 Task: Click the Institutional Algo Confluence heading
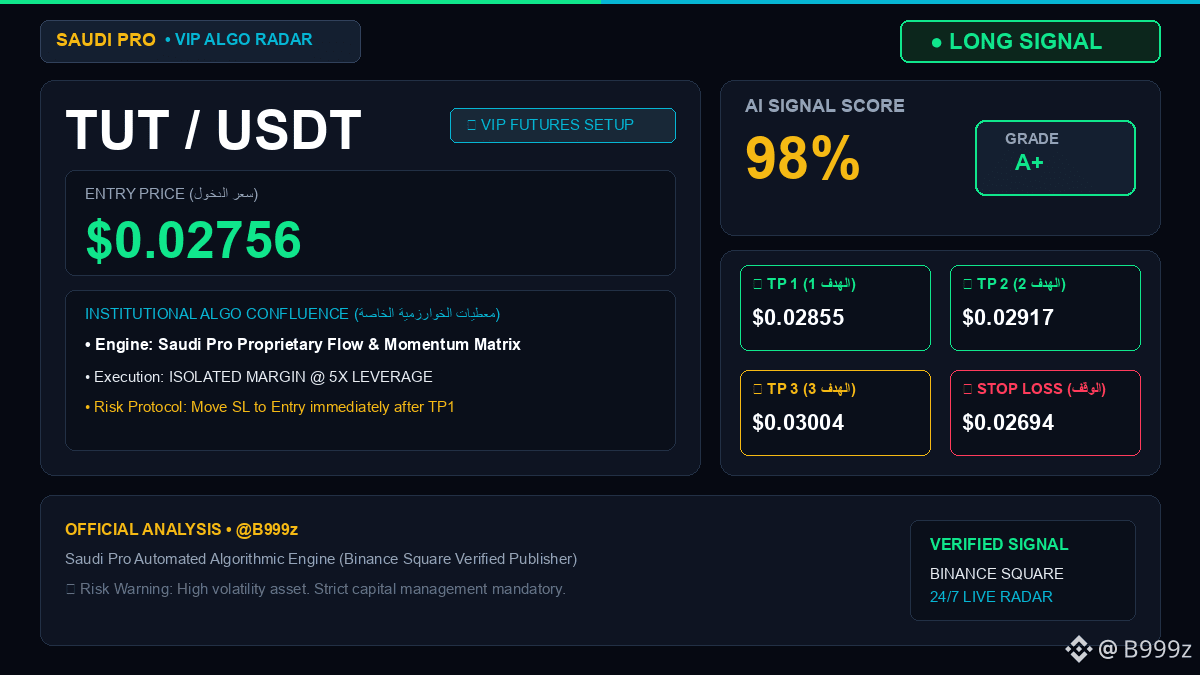[292, 314]
